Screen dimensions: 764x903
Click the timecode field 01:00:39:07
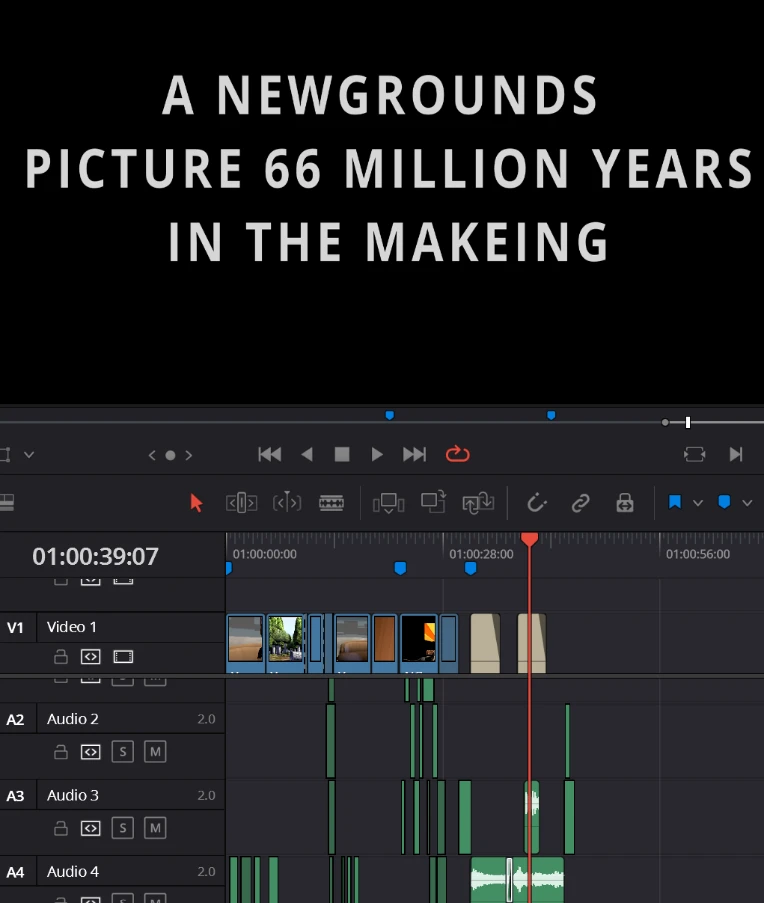click(95, 556)
